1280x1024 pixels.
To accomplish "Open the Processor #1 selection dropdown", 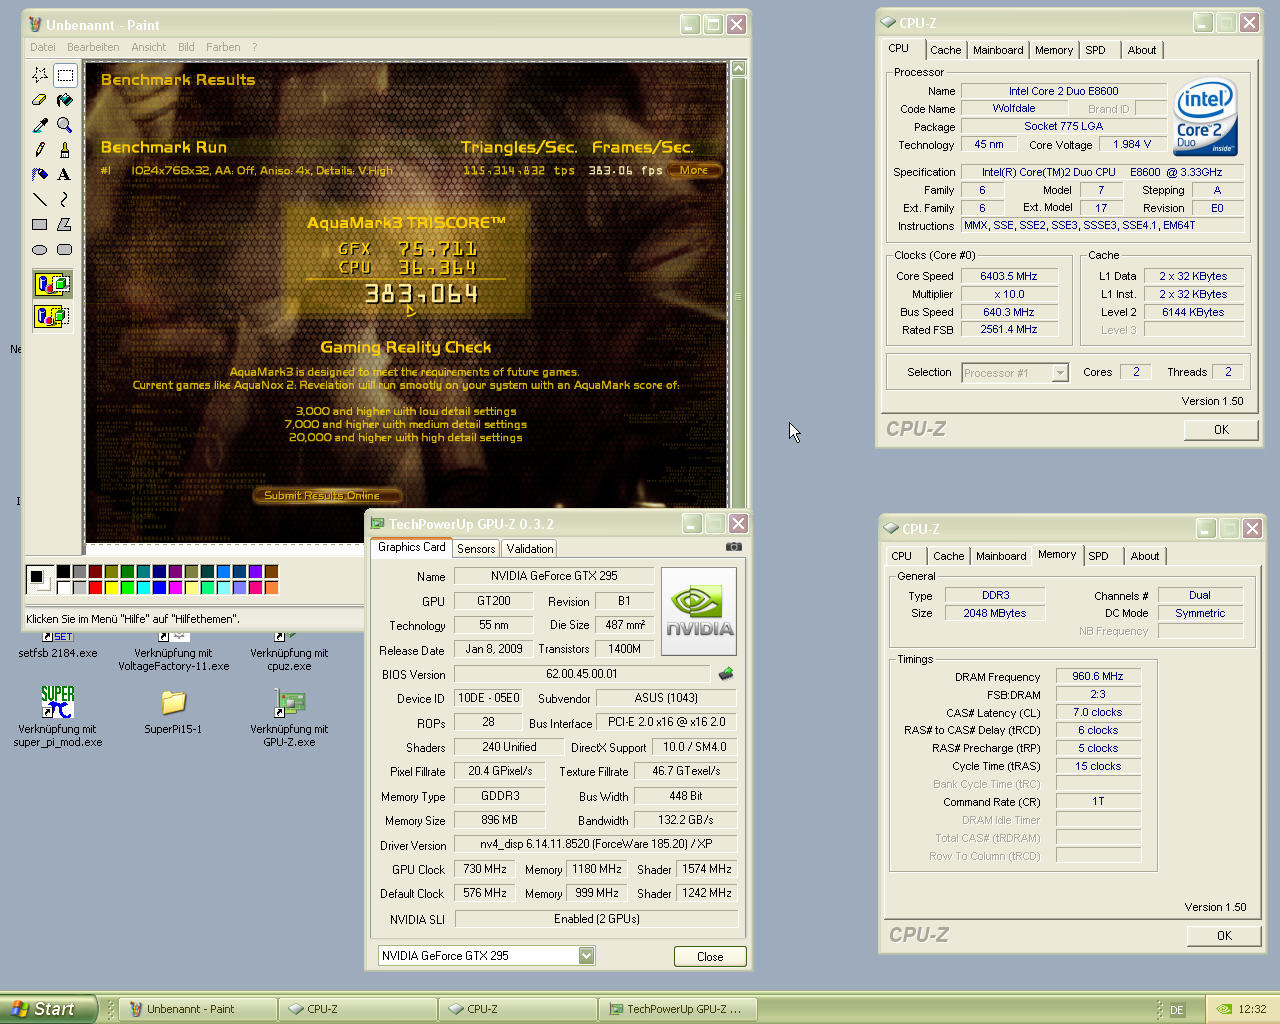I will pos(1060,373).
